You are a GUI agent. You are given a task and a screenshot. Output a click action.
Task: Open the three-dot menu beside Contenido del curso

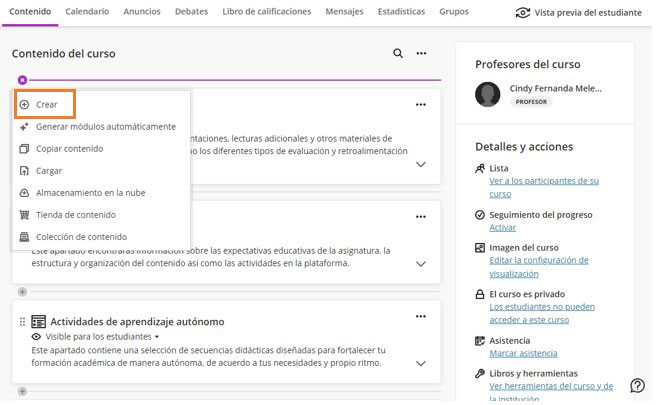pyautogui.click(x=422, y=54)
